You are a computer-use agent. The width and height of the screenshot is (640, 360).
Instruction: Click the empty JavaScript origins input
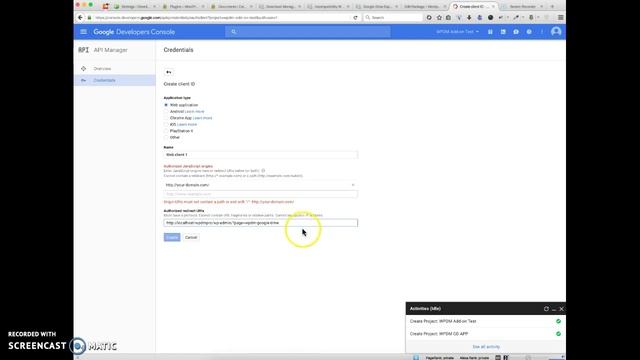tap(260, 194)
